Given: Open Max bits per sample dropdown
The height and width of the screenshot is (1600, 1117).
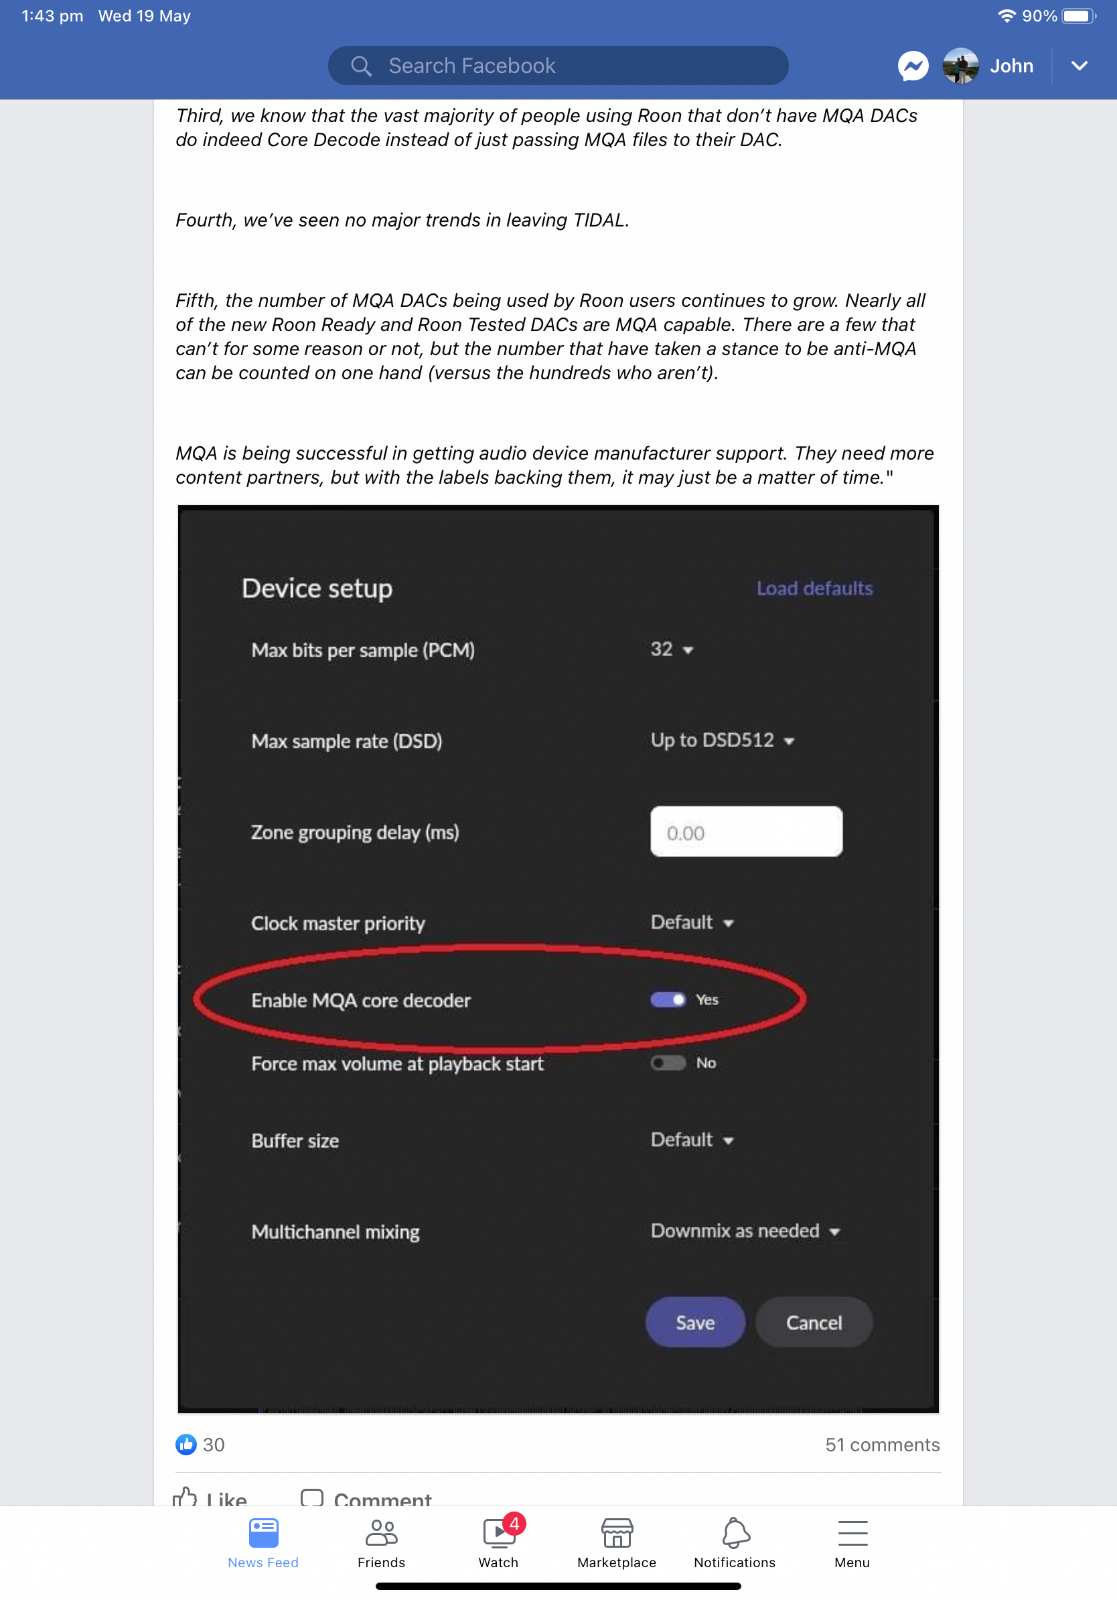Looking at the screenshot, I should [672, 650].
